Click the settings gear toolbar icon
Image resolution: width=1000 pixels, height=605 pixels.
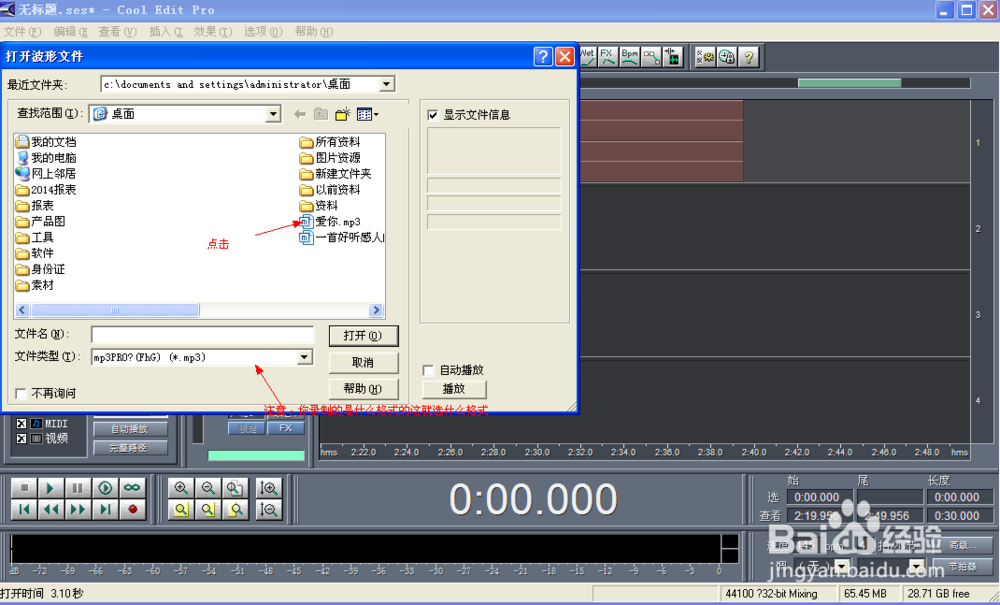pyautogui.click(x=703, y=56)
